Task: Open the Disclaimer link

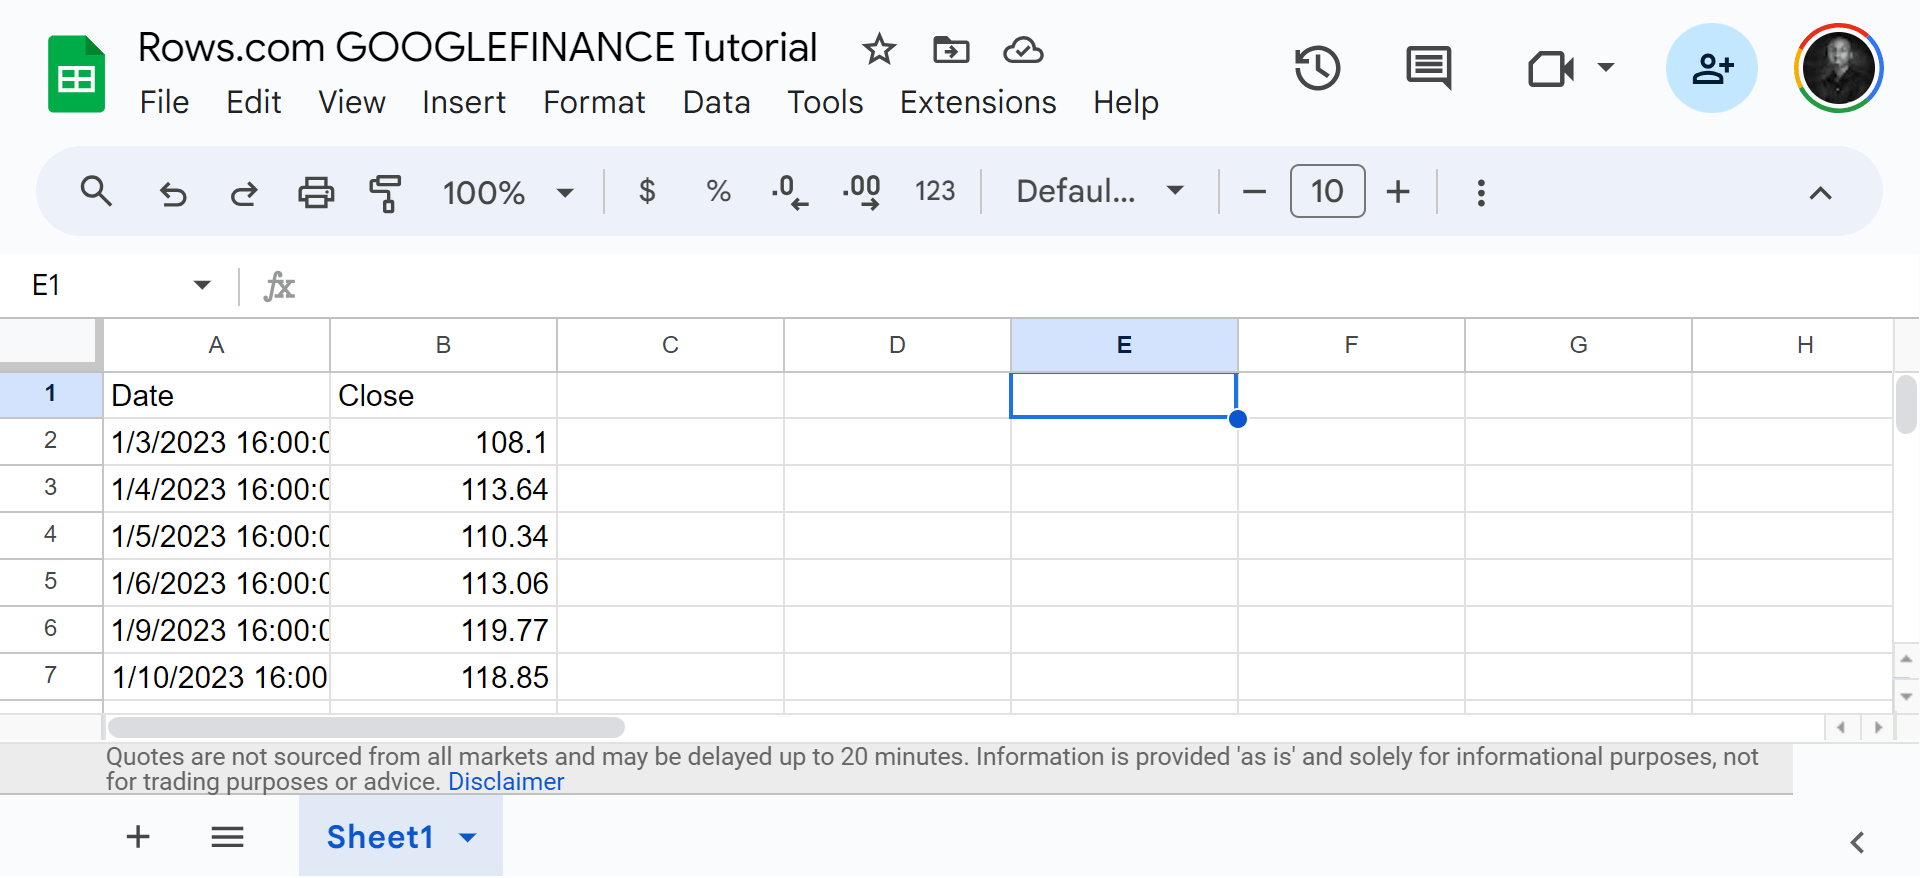Action: tap(506, 781)
